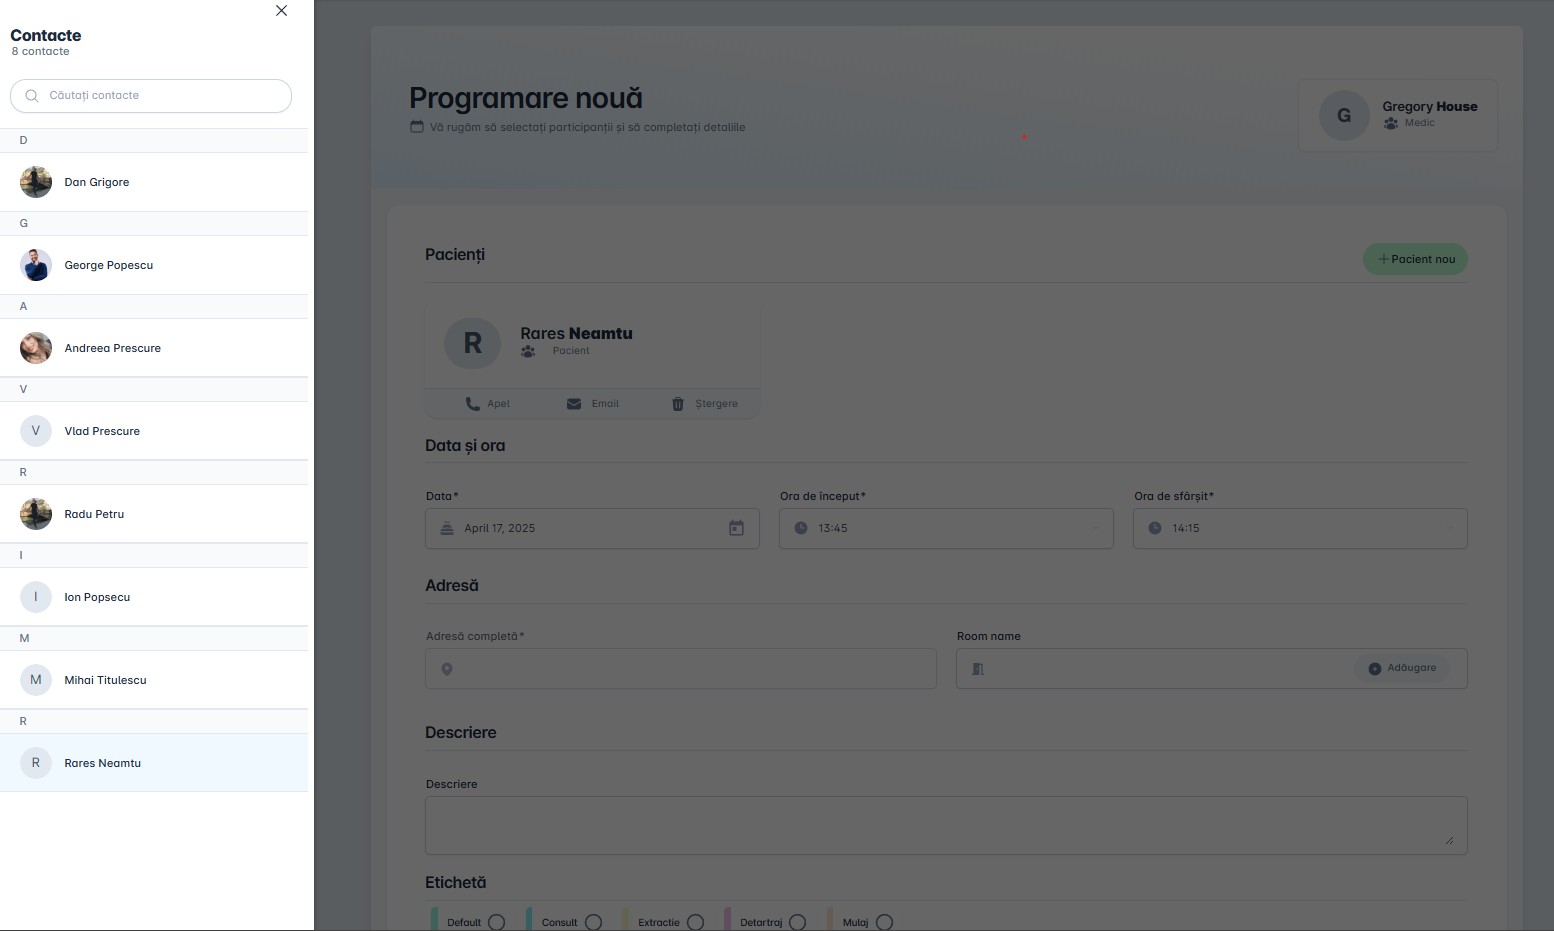Select the Consult label radio button

593,922
